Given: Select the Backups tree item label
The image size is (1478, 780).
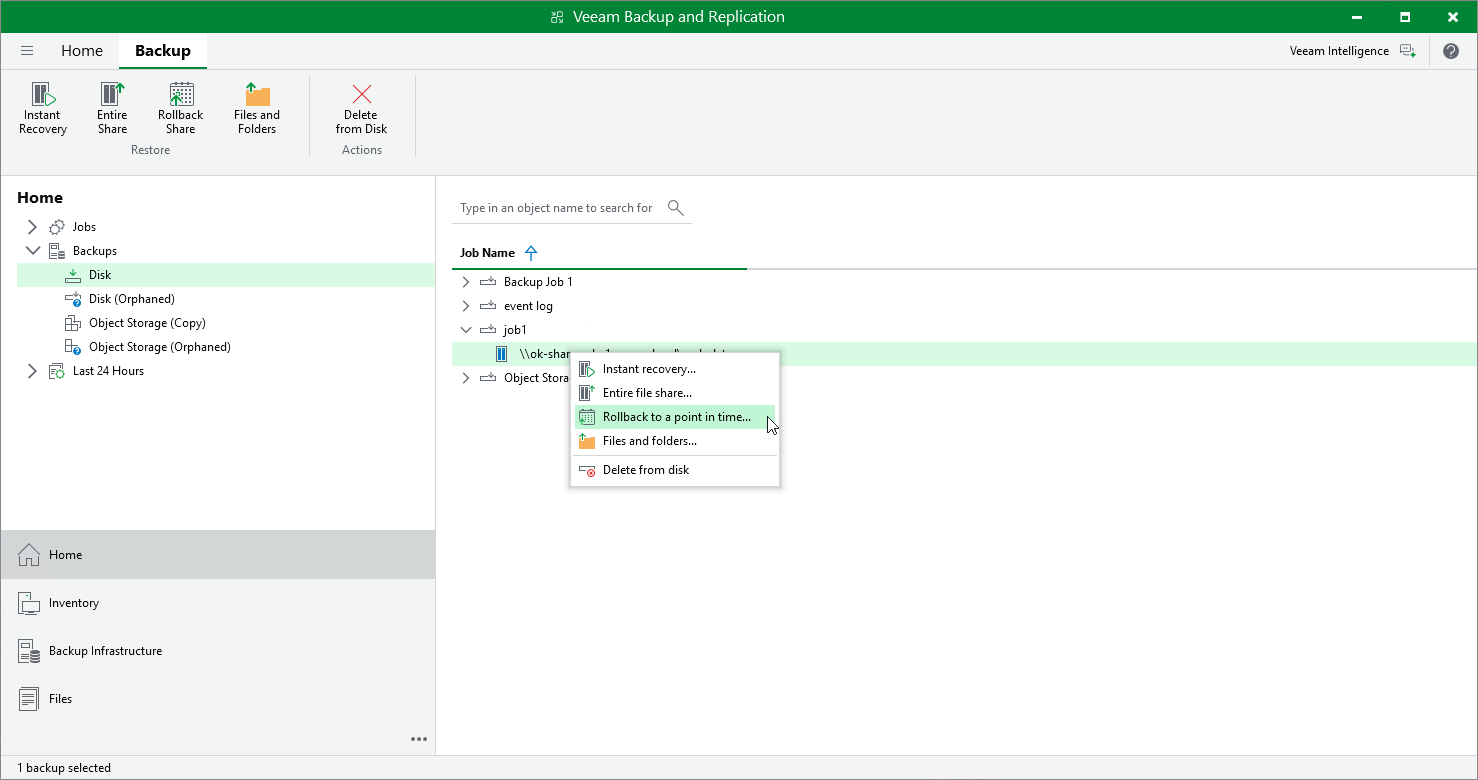Looking at the screenshot, I should tap(95, 251).
